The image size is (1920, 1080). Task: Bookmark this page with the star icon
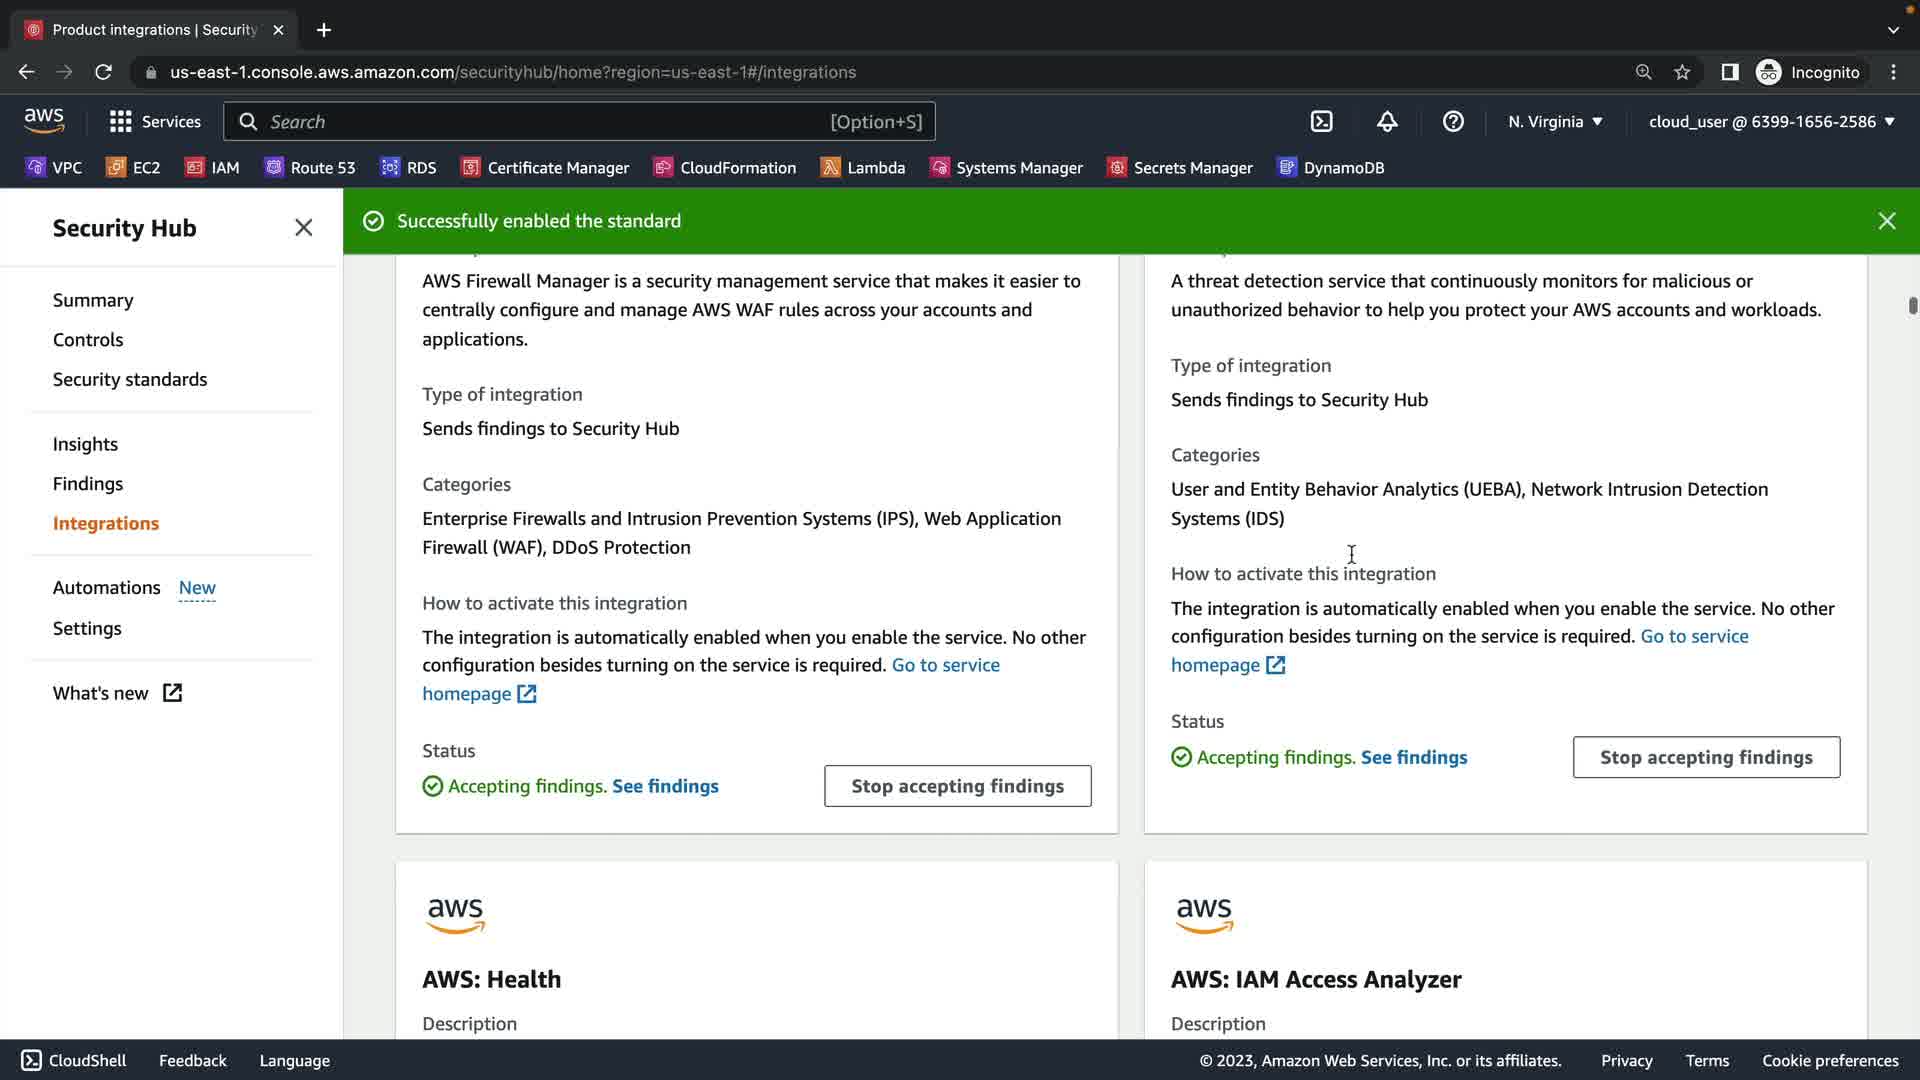(x=1682, y=72)
